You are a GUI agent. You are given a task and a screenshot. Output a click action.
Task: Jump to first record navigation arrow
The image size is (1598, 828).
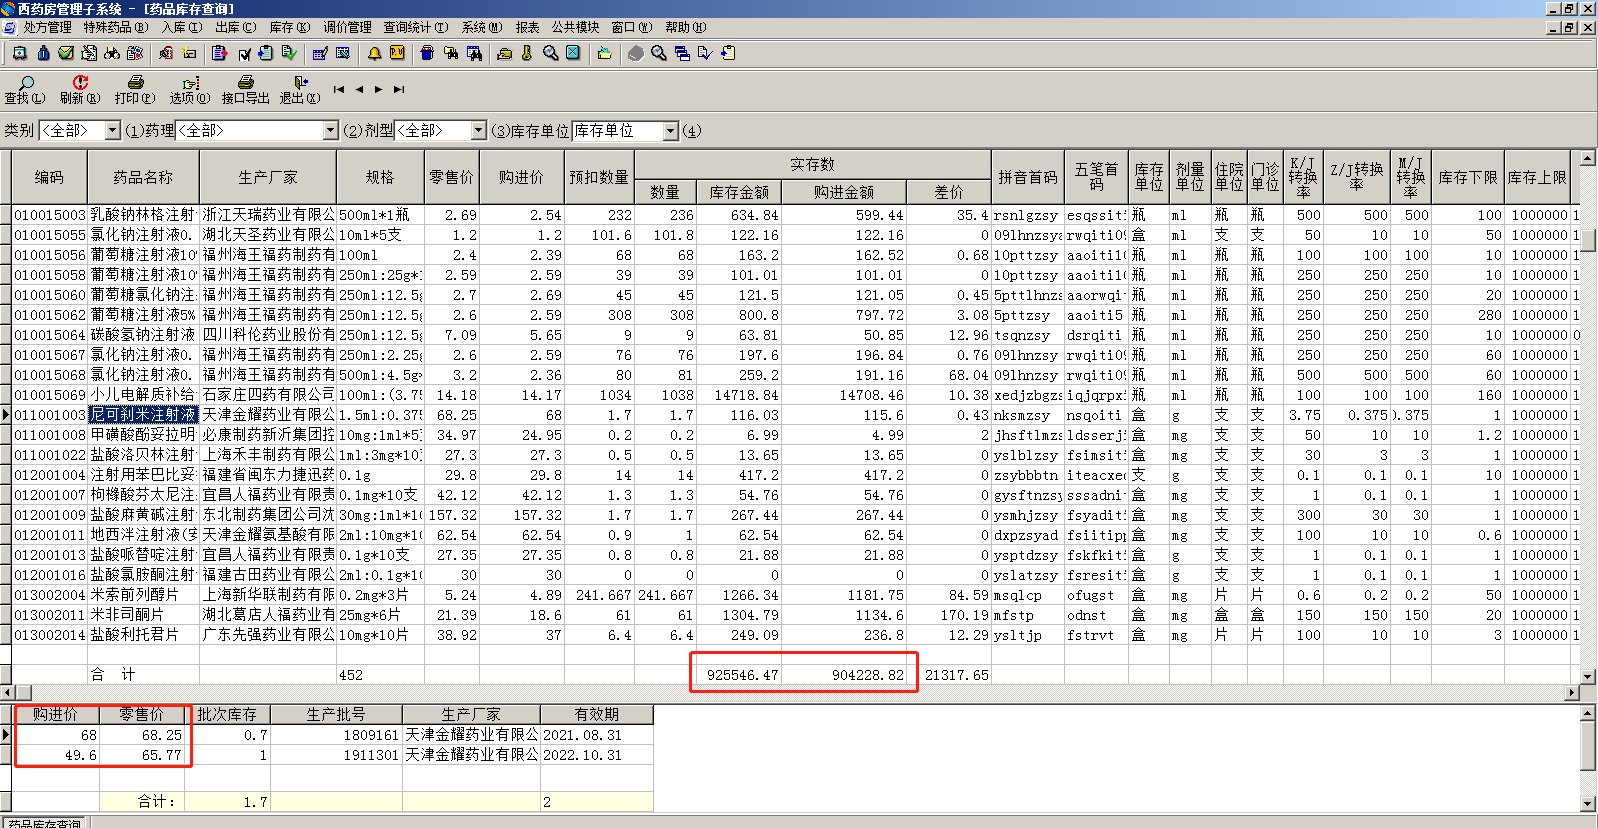[x=339, y=90]
